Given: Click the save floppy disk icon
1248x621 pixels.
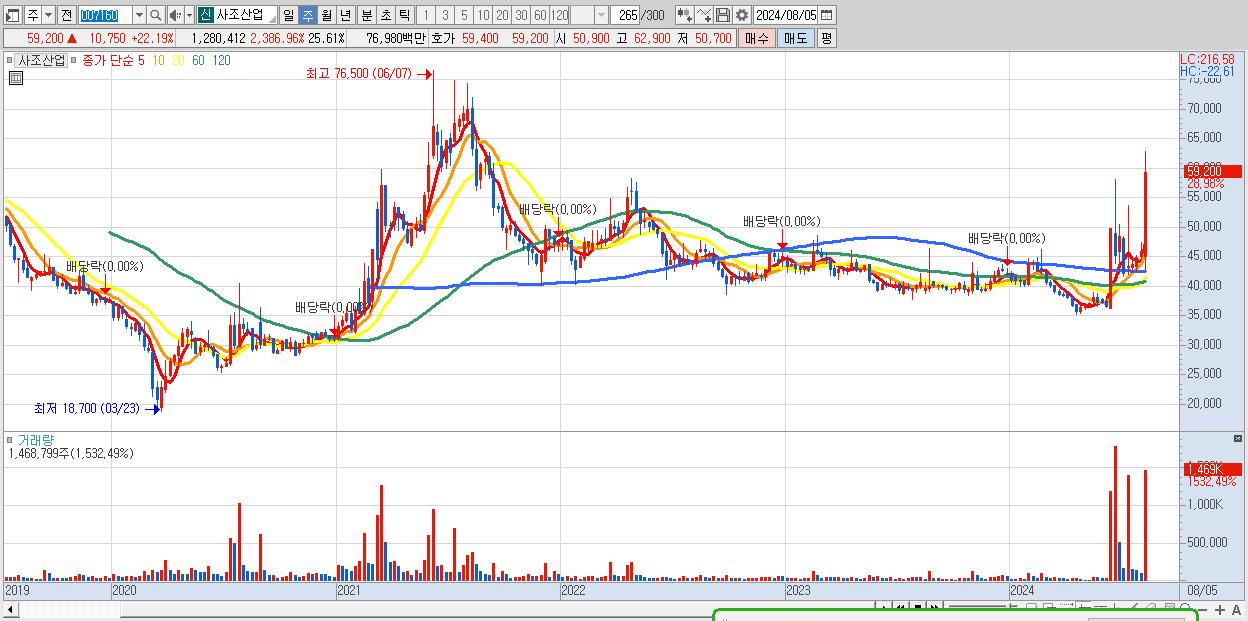Looking at the screenshot, I should pos(723,15).
